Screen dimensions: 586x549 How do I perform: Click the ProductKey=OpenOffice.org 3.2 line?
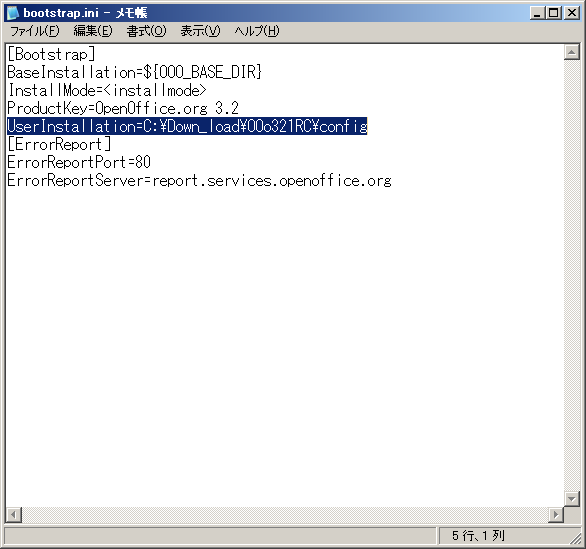point(123,108)
